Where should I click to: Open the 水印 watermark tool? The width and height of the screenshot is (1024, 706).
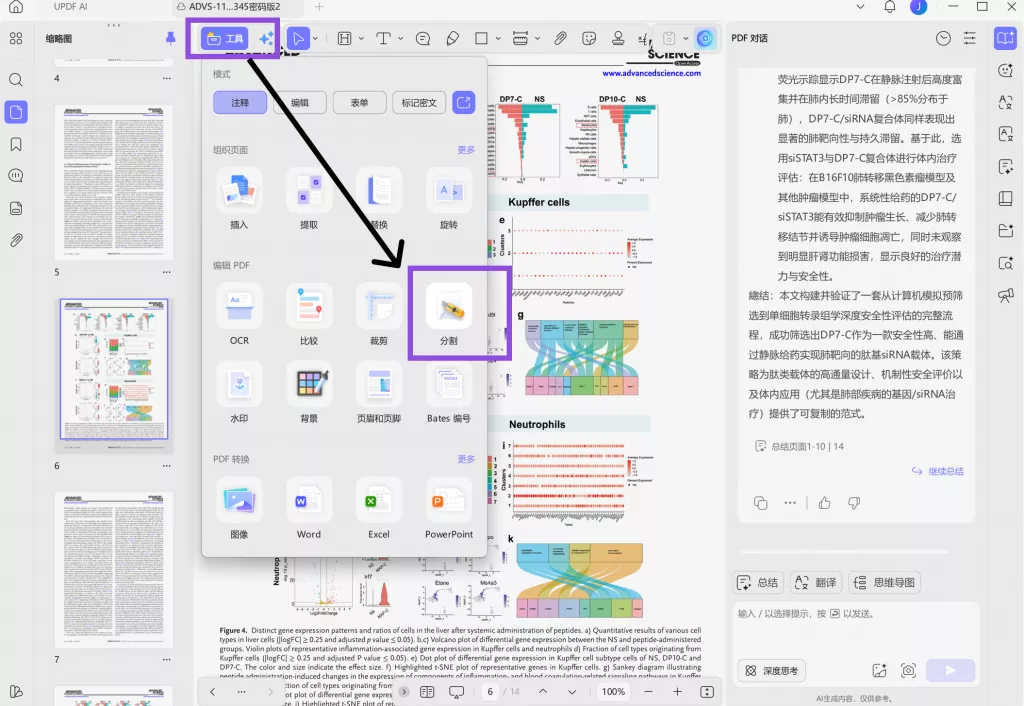pyautogui.click(x=239, y=392)
